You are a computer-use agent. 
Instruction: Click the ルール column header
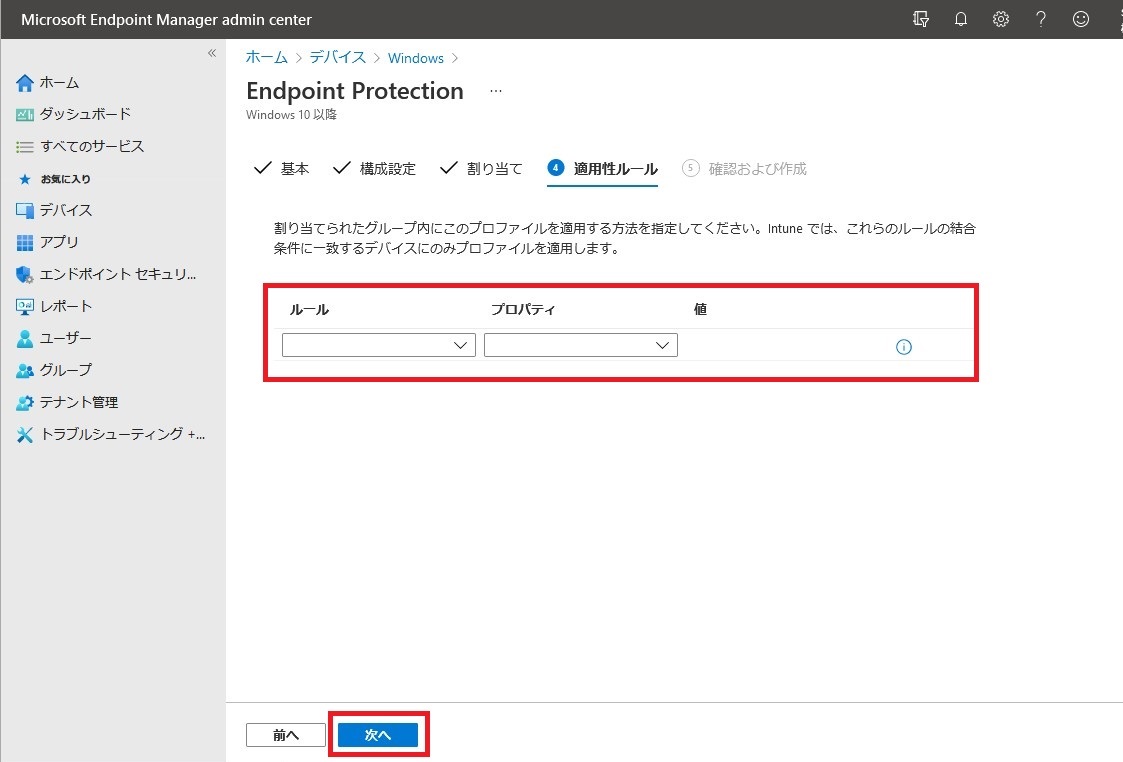pyautogui.click(x=309, y=309)
